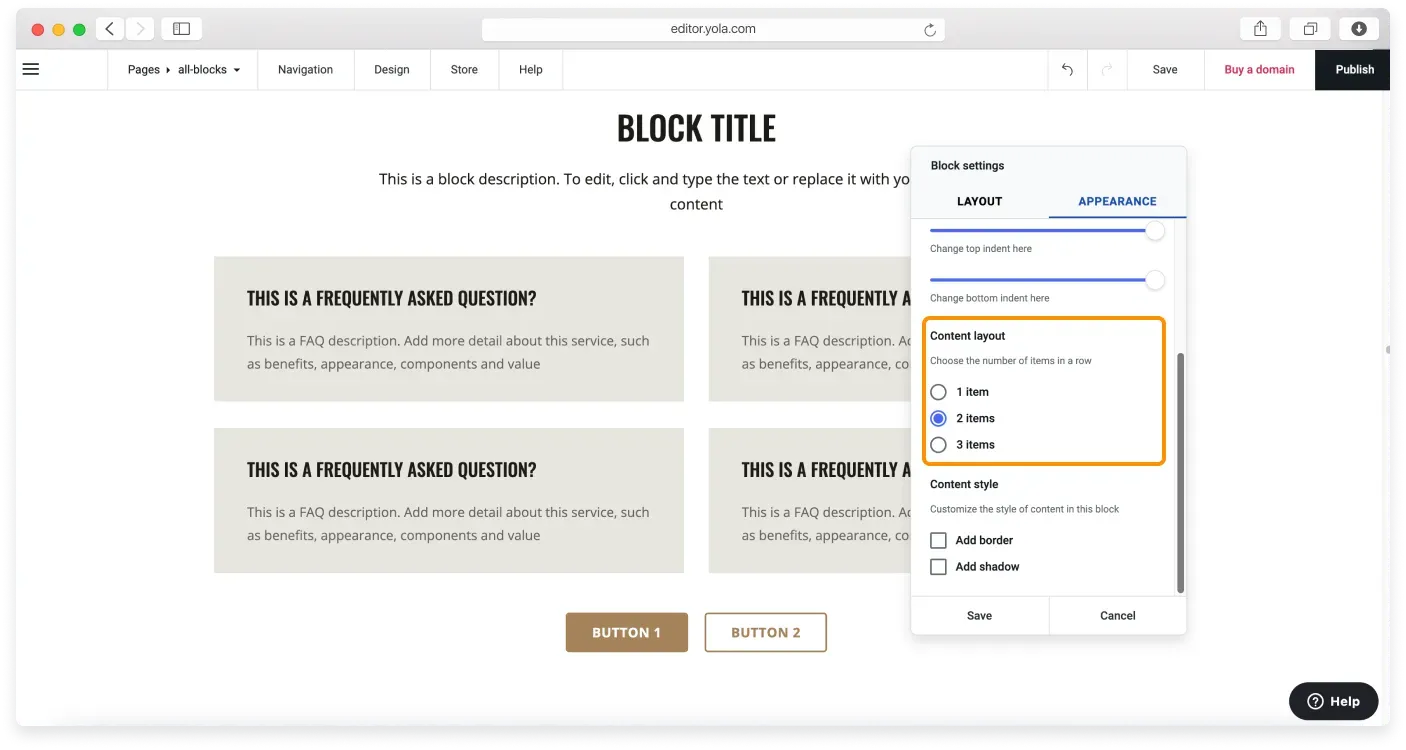
Task: Toggle the Safari sidebar icon
Action: point(181,29)
